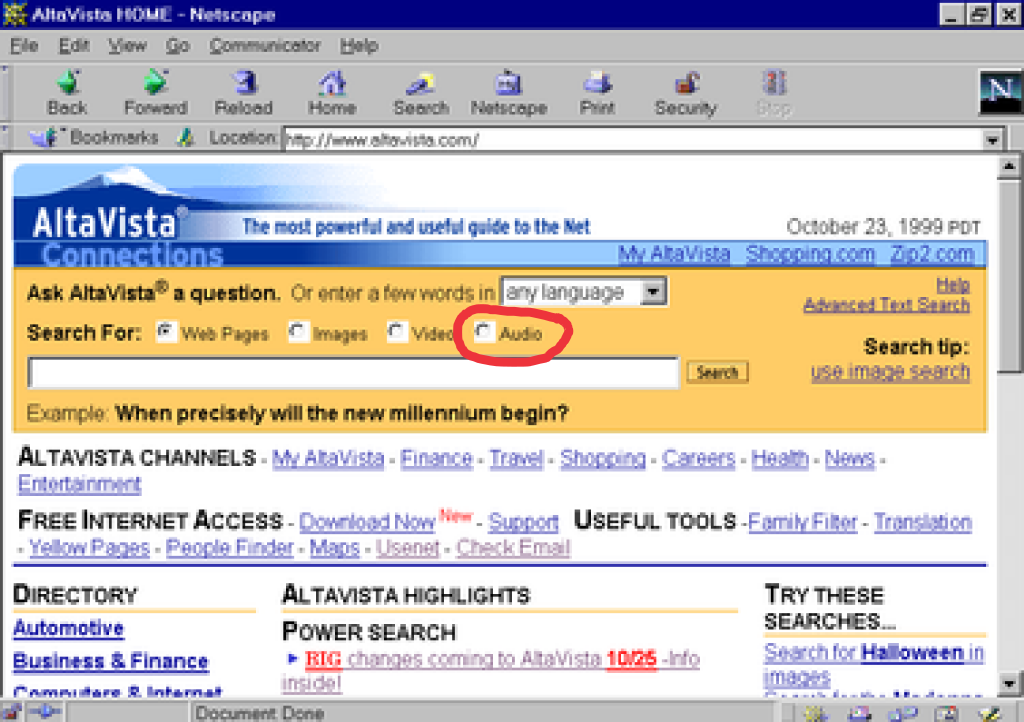1024x722 pixels.
Task: Click the Forward navigation icon
Action: tap(155, 93)
